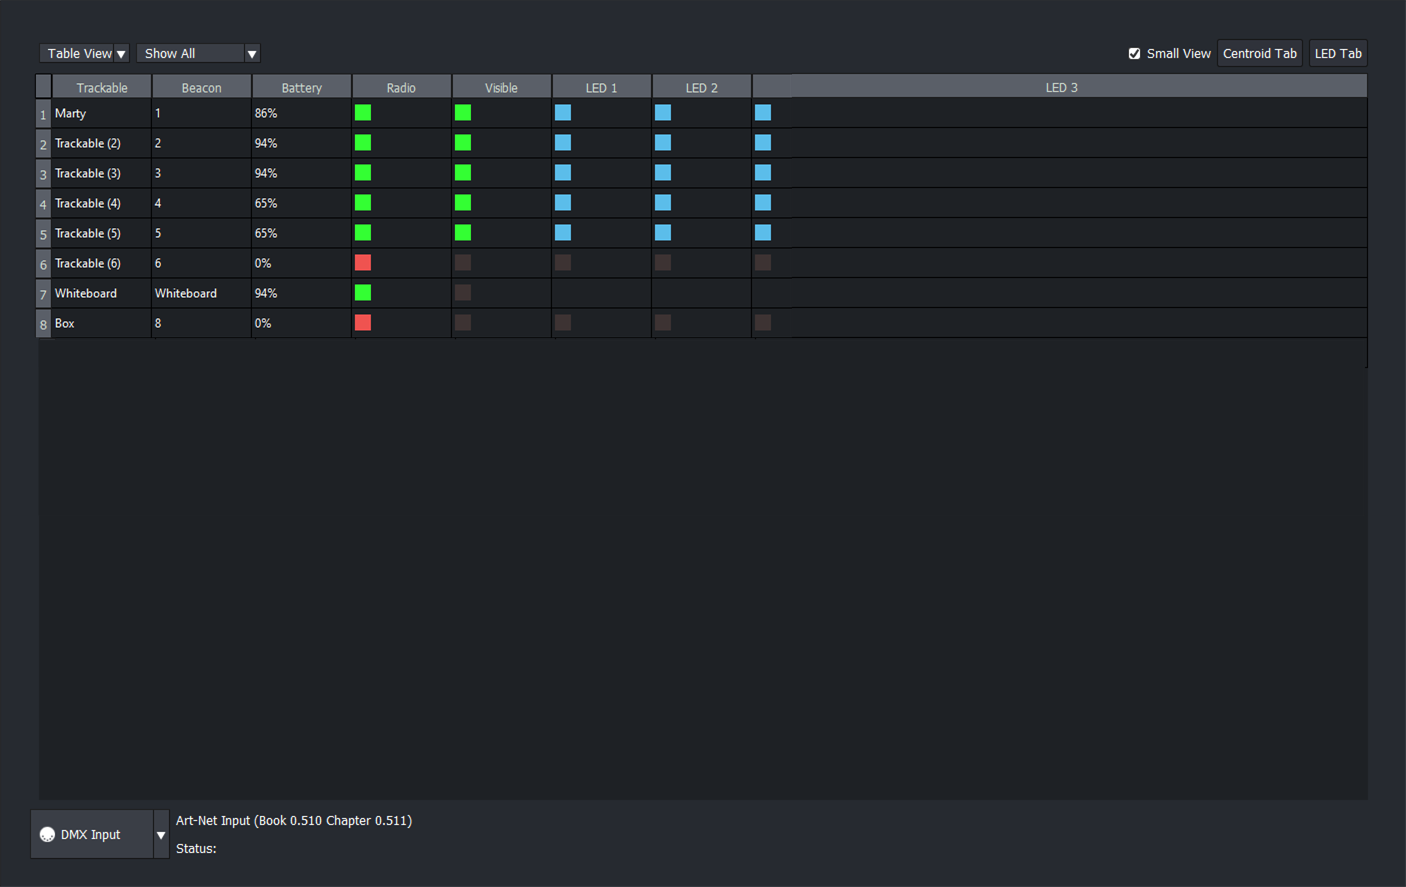The height and width of the screenshot is (887, 1406).
Task: Click the red Radio indicator for Trackable (6)
Action: tap(362, 262)
